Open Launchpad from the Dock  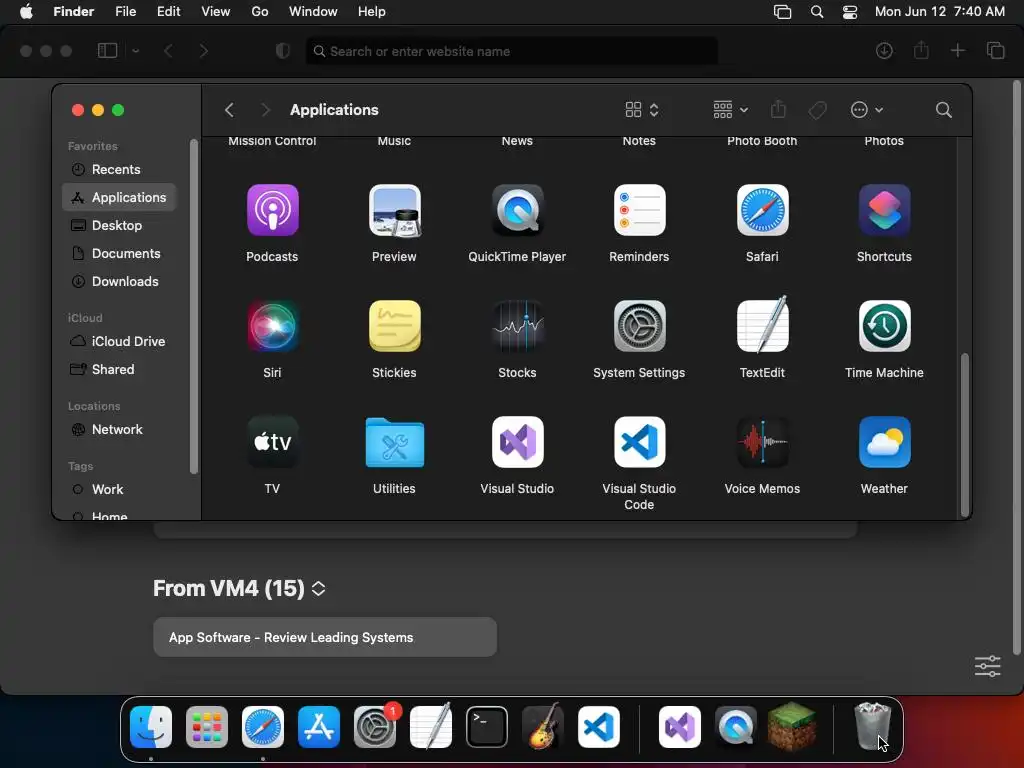[207, 727]
